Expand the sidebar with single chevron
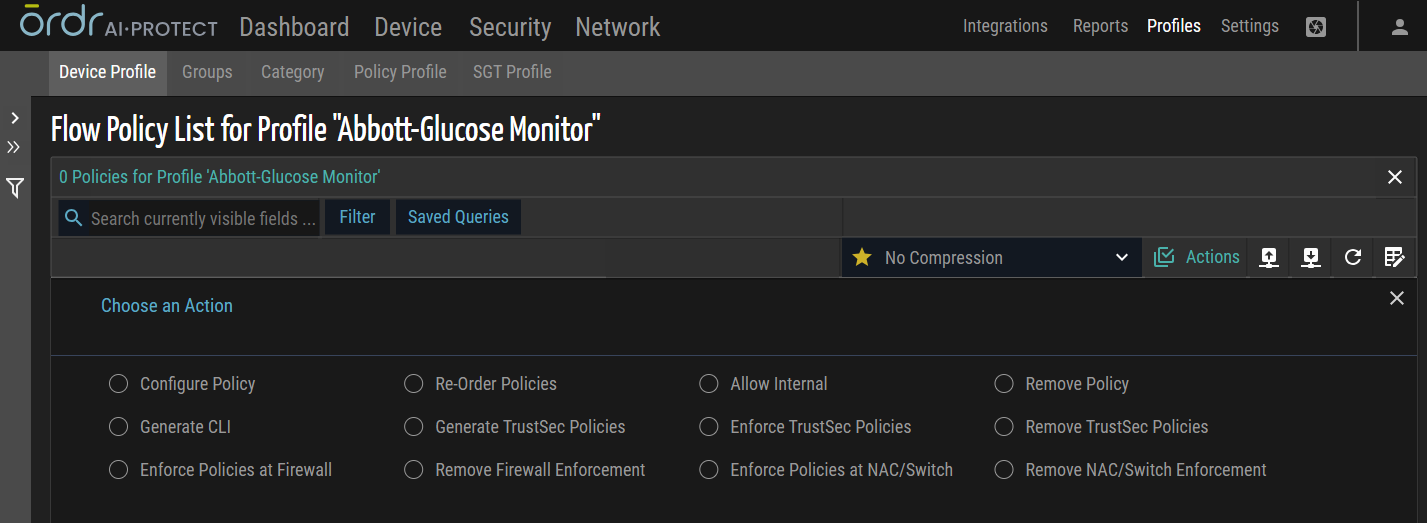Image resolution: width=1427 pixels, height=523 pixels. pos(15,118)
